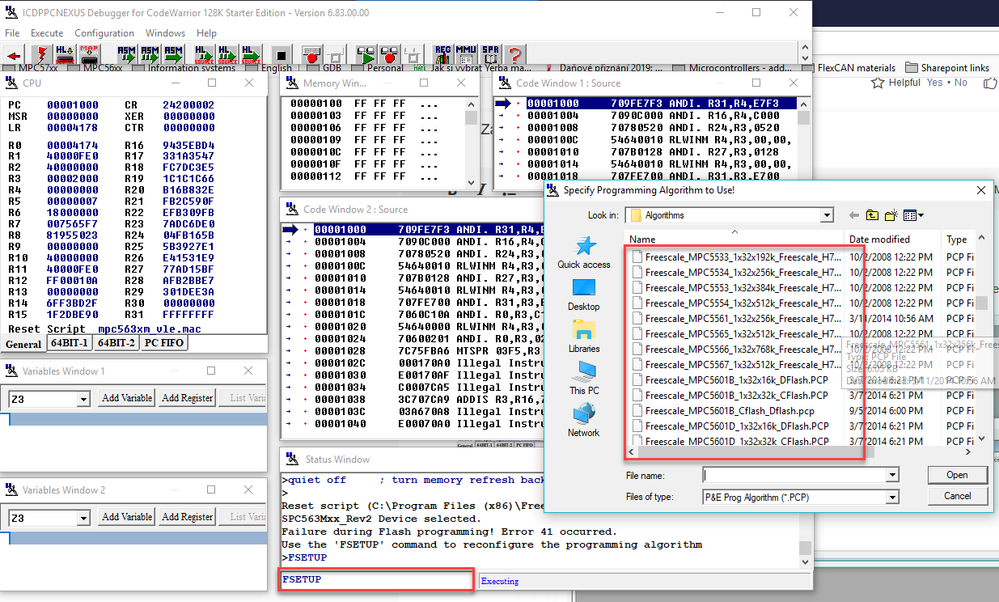This screenshot has height=602, width=999.
Task: Click the second HL source multi-step icon
Action: (x=227, y=55)
